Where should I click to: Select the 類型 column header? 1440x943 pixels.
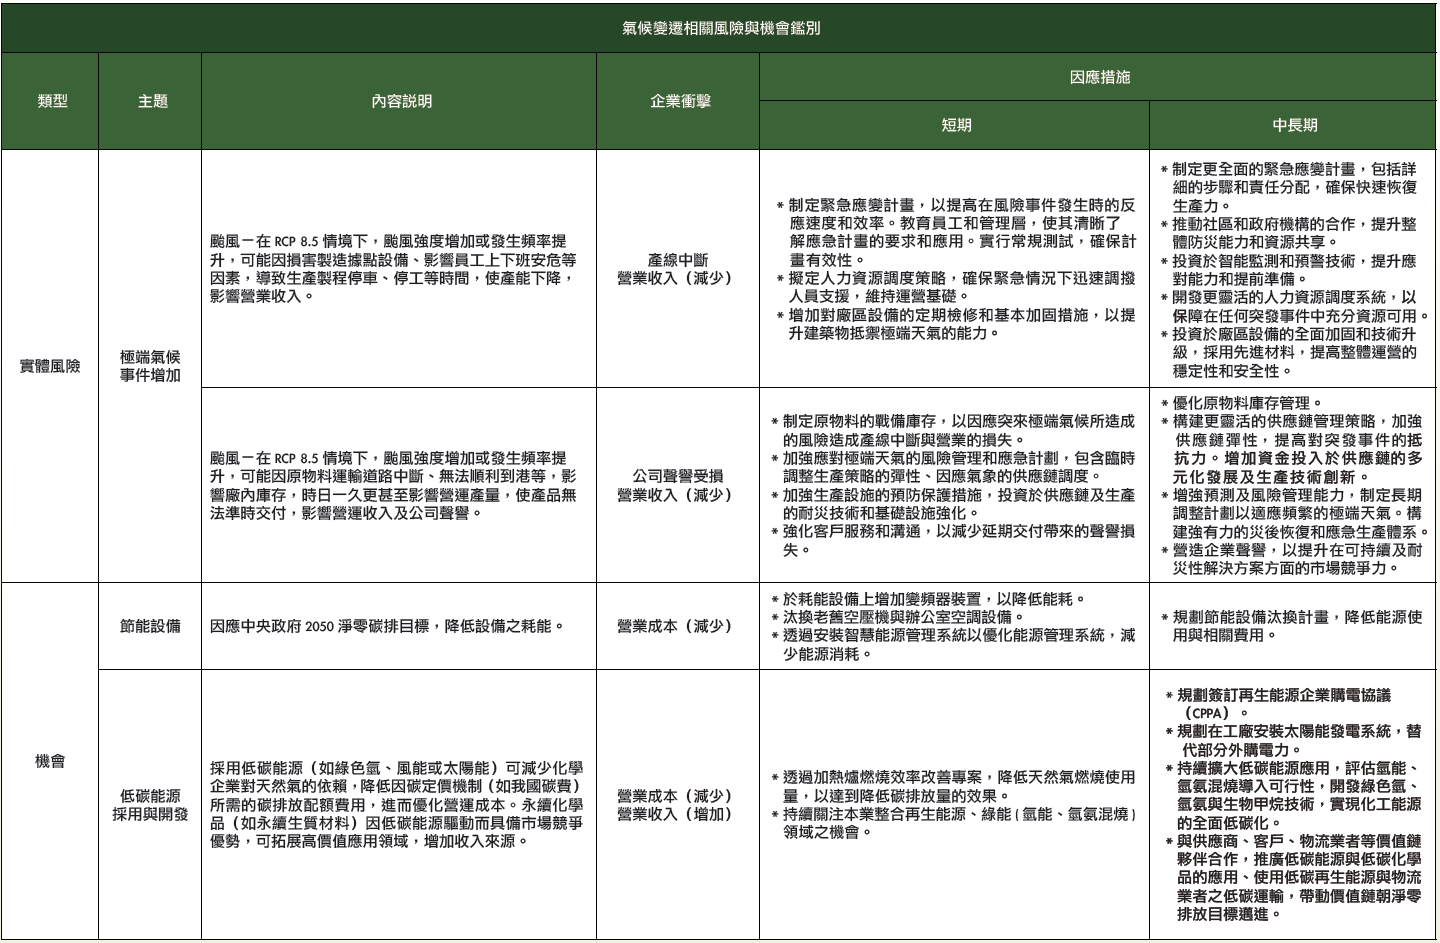click(52, 101)
